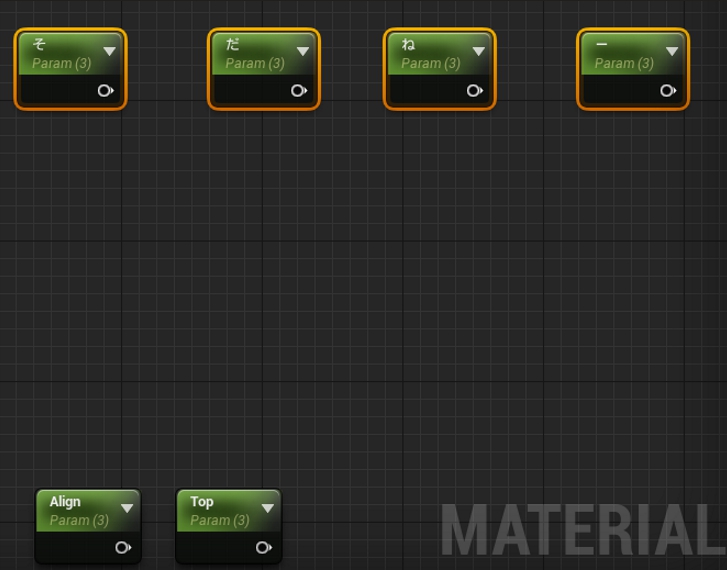This screenshot has height=570, width=727.
Task: Collapse the ー parameter node arrow
Action: click(672, 51)
